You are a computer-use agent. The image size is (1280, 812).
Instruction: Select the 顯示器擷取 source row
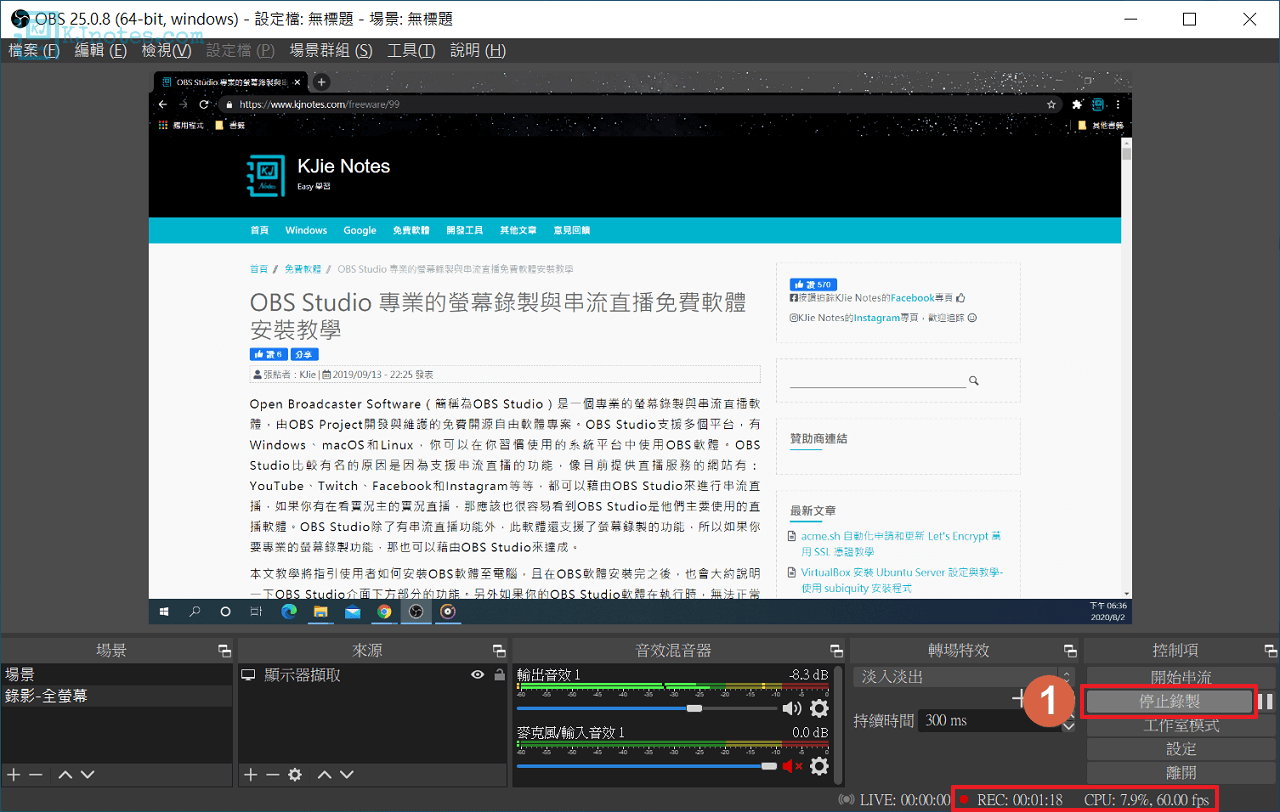pos(374,675)
